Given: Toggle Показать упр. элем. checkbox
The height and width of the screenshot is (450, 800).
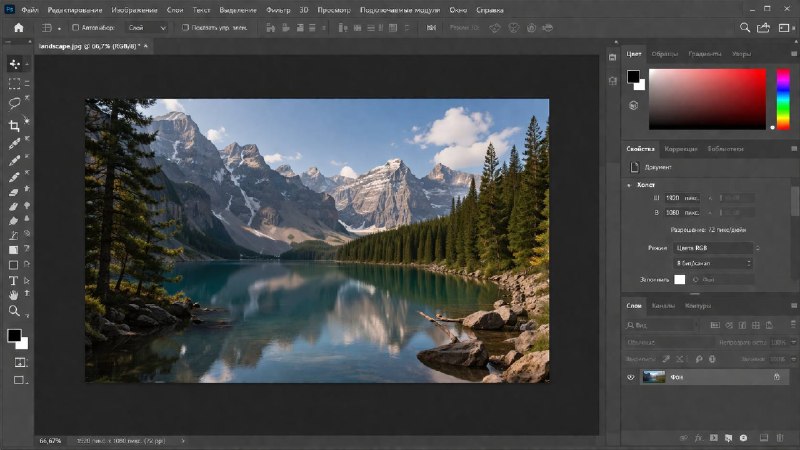Looking at the screenshot, I should coord(185,28).
